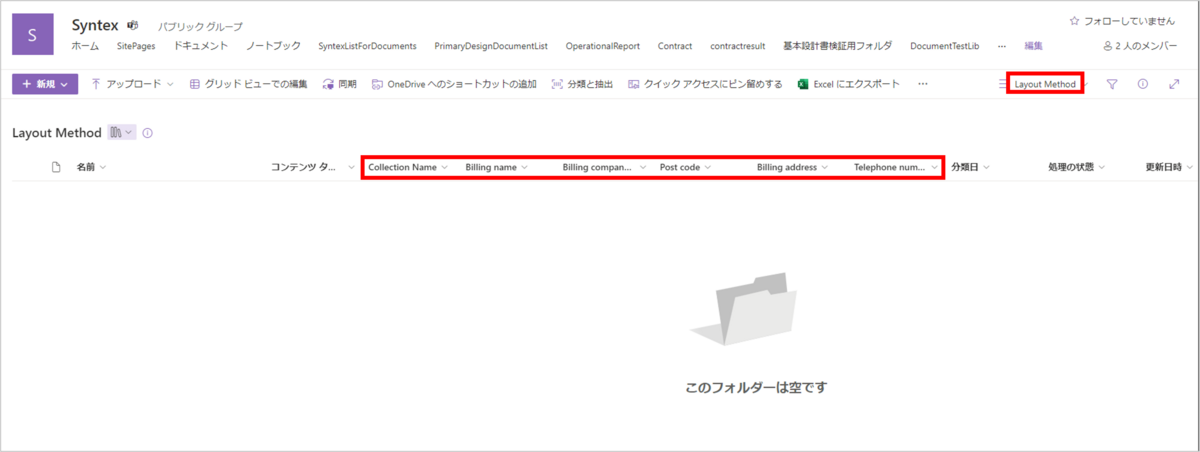Open the DocumentTestLib navigation link

click(944, 46)
